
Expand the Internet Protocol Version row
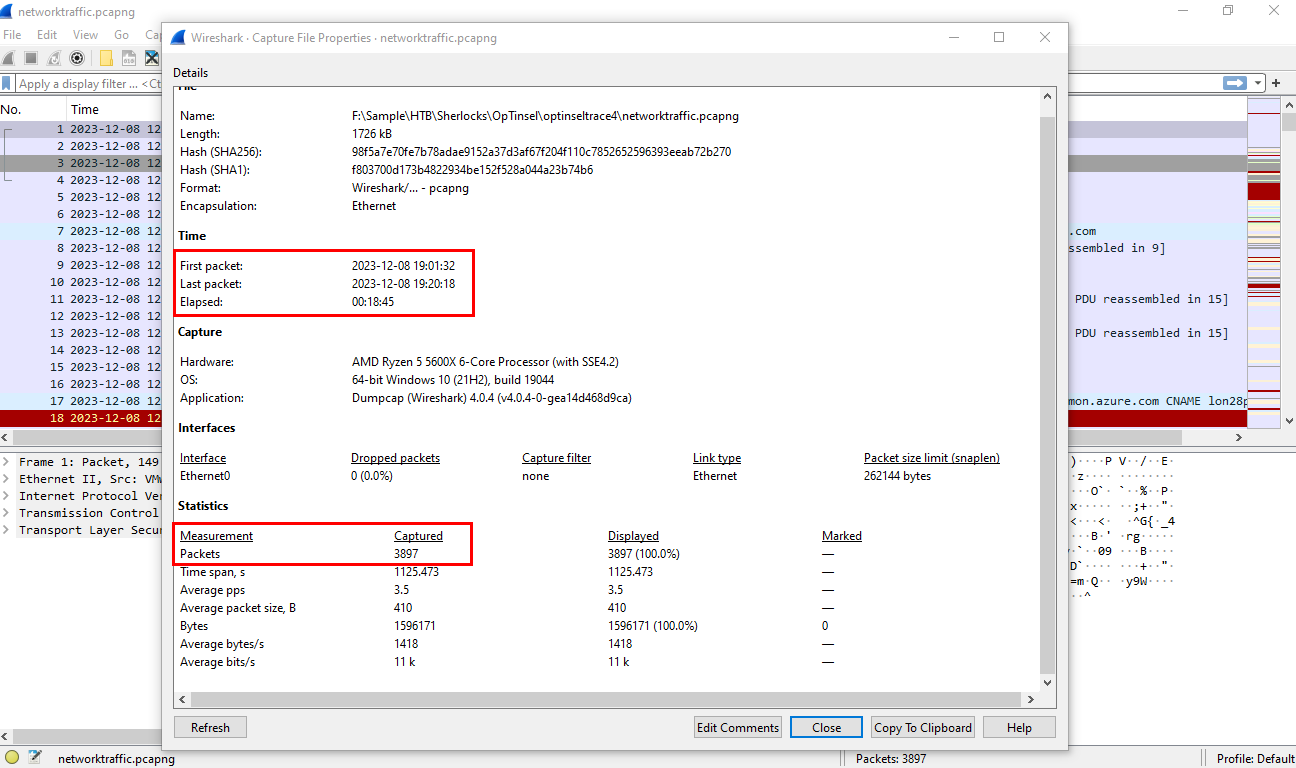tap(7, 496)
